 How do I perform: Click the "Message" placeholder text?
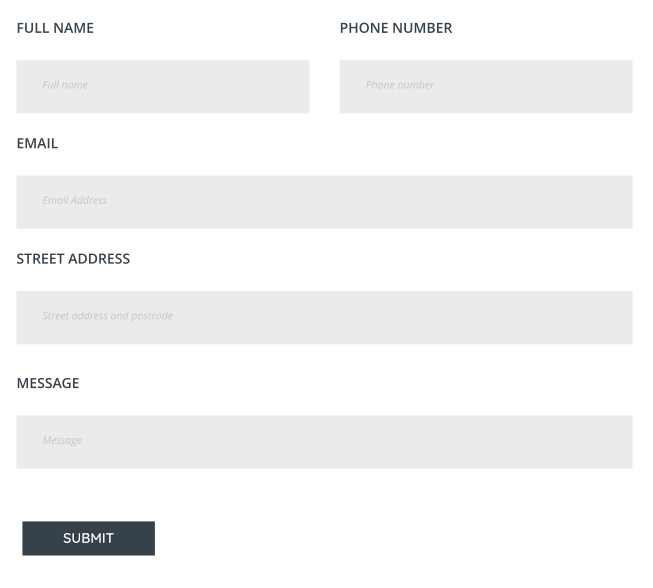[62, 440]
